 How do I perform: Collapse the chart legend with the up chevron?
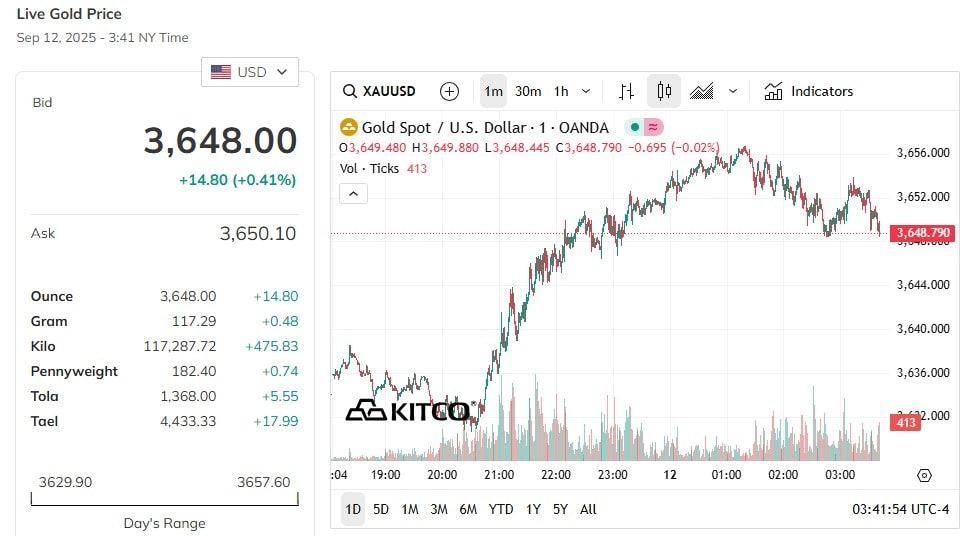pos(353,194)
